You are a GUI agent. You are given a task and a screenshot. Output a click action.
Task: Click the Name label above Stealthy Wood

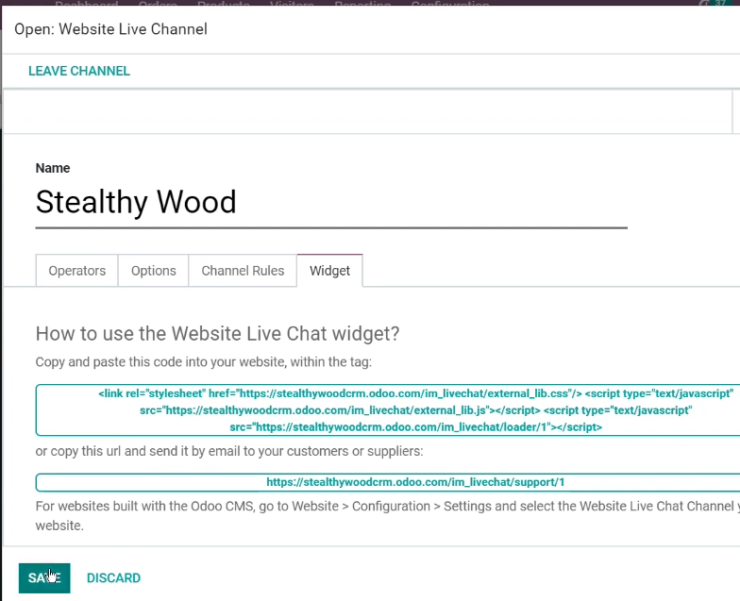53,168
